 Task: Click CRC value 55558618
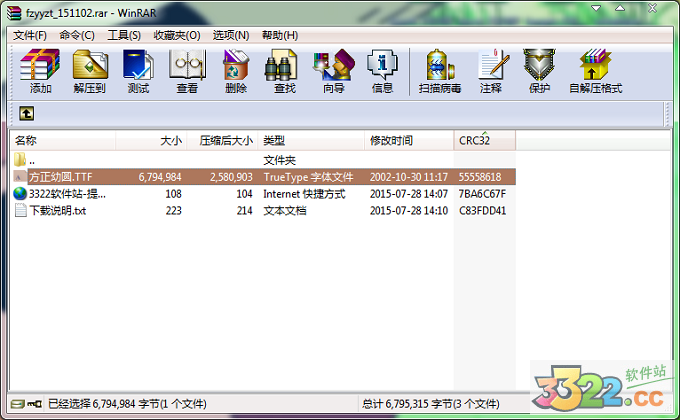pyautogui.click(x=480, y=177)
